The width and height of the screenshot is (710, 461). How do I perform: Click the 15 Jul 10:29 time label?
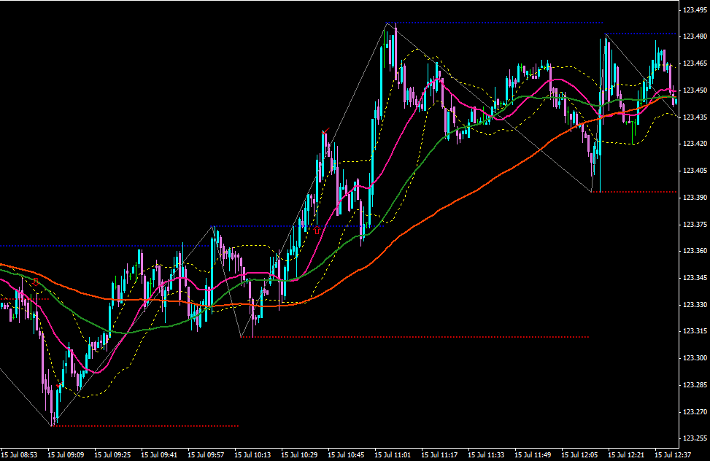pos(299,454)
